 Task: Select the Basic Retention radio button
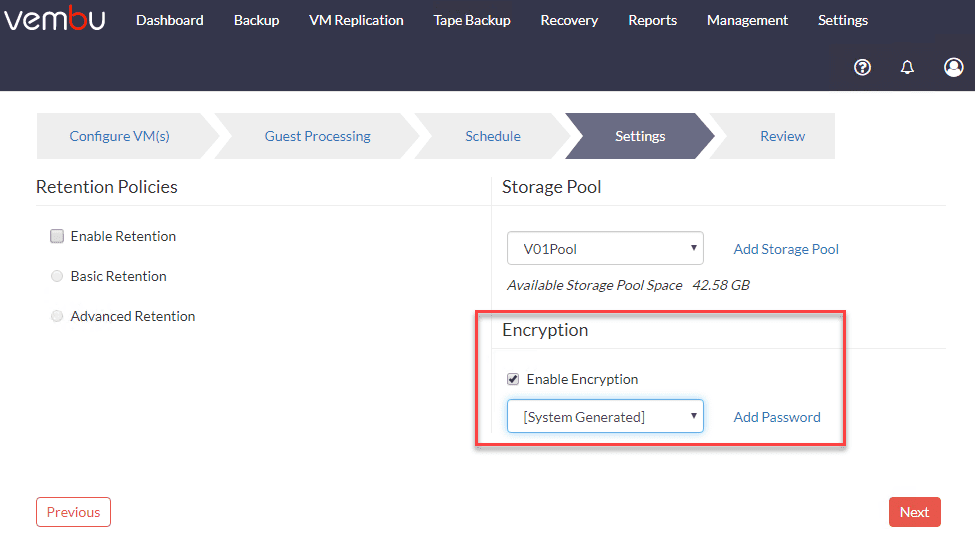pyautogui.click(x=57, y=277)
